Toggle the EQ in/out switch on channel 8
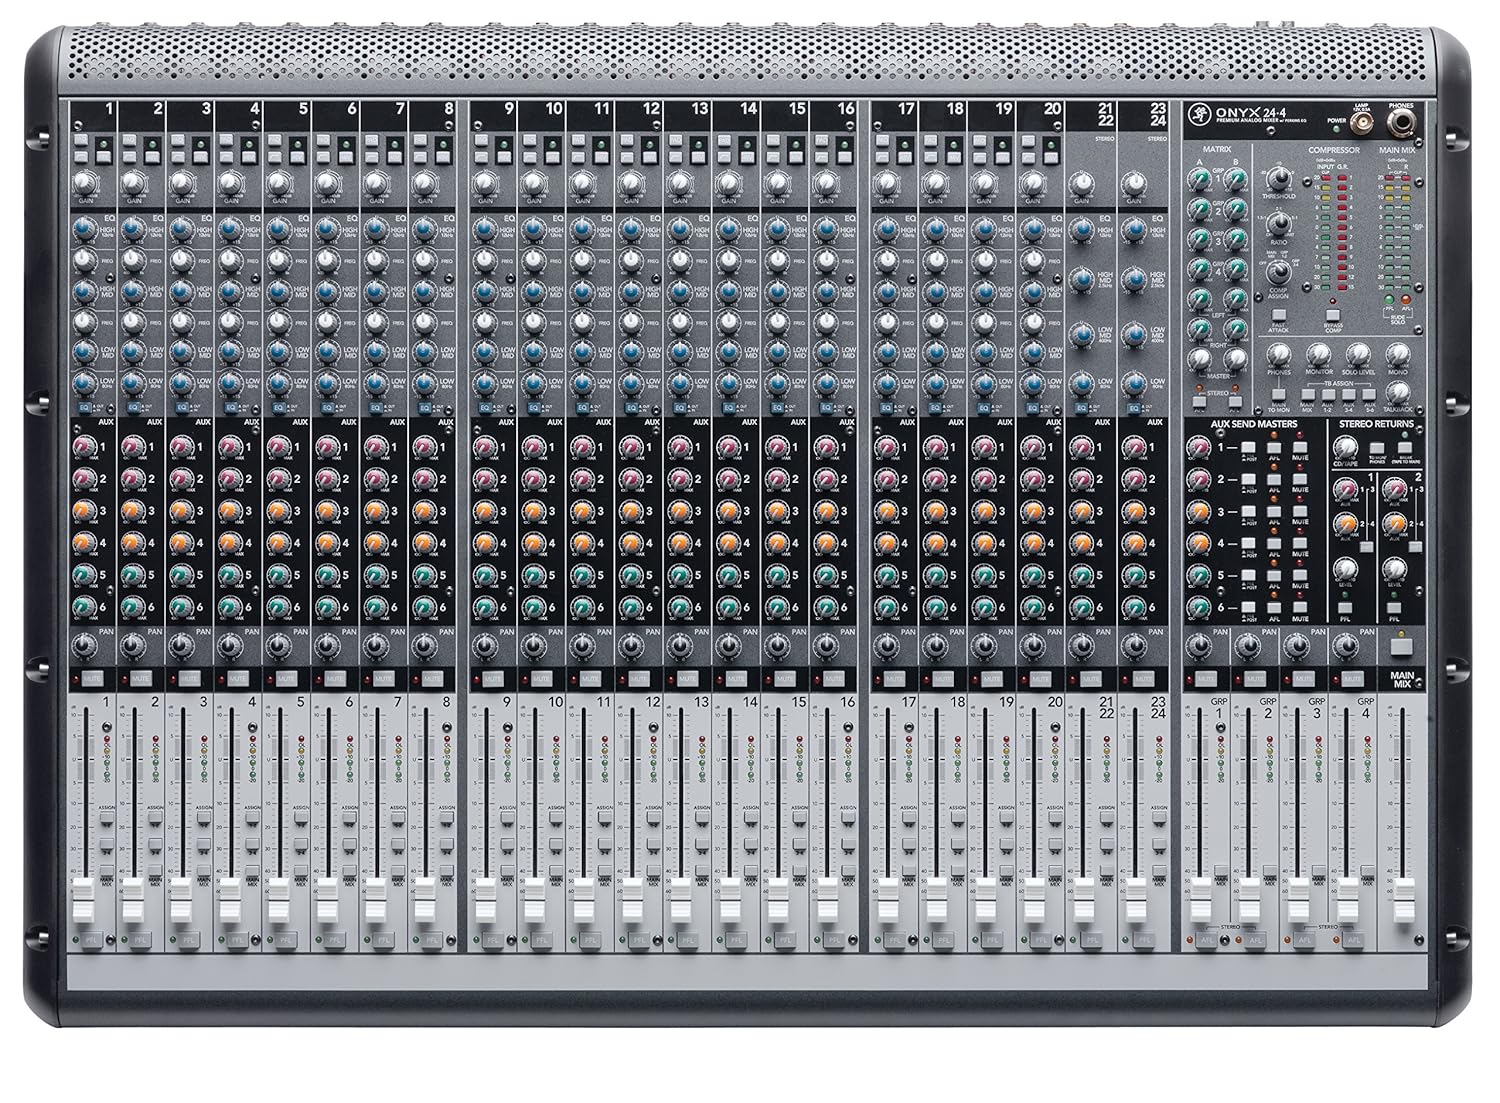Screen dimensions: 1500x1103 coord(423,407)
